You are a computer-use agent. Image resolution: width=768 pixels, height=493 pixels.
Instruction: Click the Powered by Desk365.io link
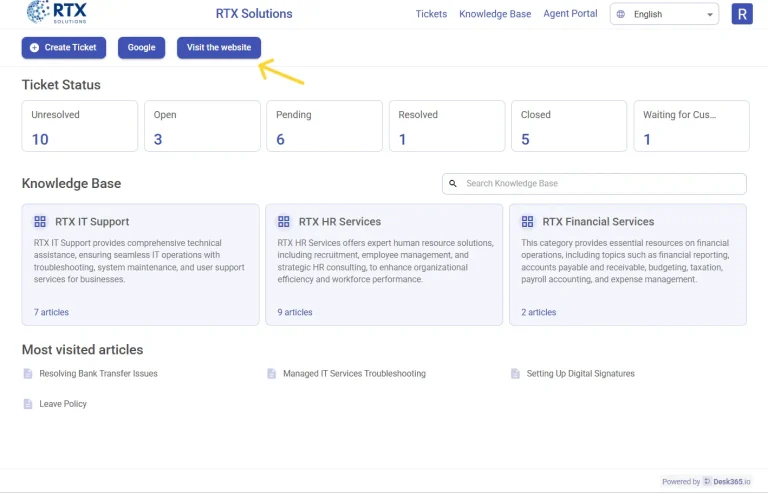pos(706,482)
